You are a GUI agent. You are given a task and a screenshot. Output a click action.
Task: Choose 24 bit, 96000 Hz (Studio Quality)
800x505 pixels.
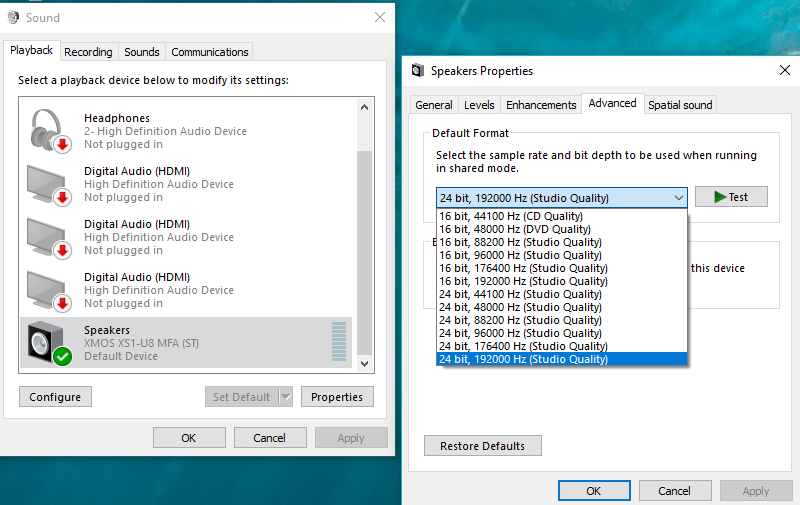coord(562,333)
